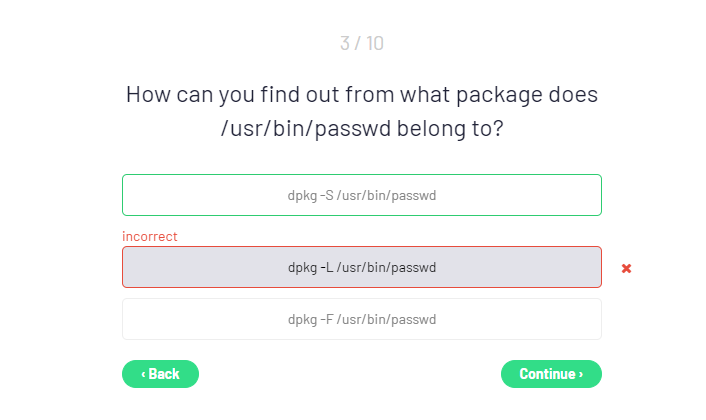Click the left chevron on Back button
Viewport: 706px width, 420px height.
point(143,374)
